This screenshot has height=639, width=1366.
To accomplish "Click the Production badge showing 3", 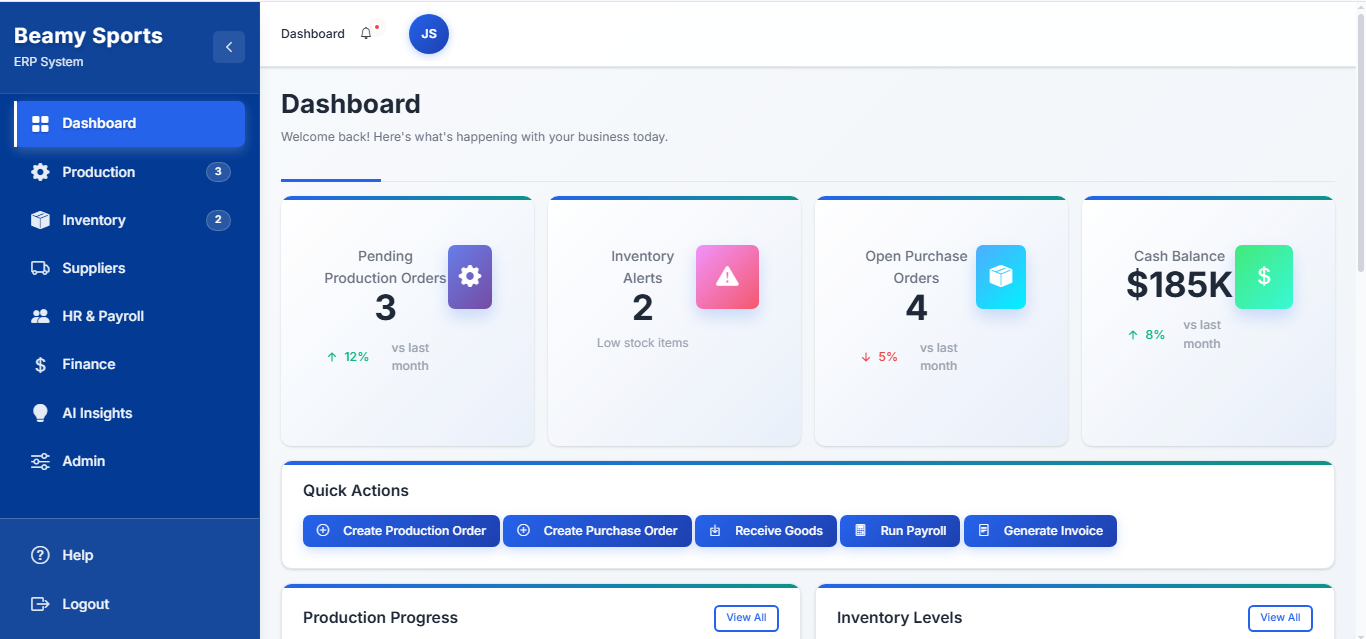I will point(218,172).
